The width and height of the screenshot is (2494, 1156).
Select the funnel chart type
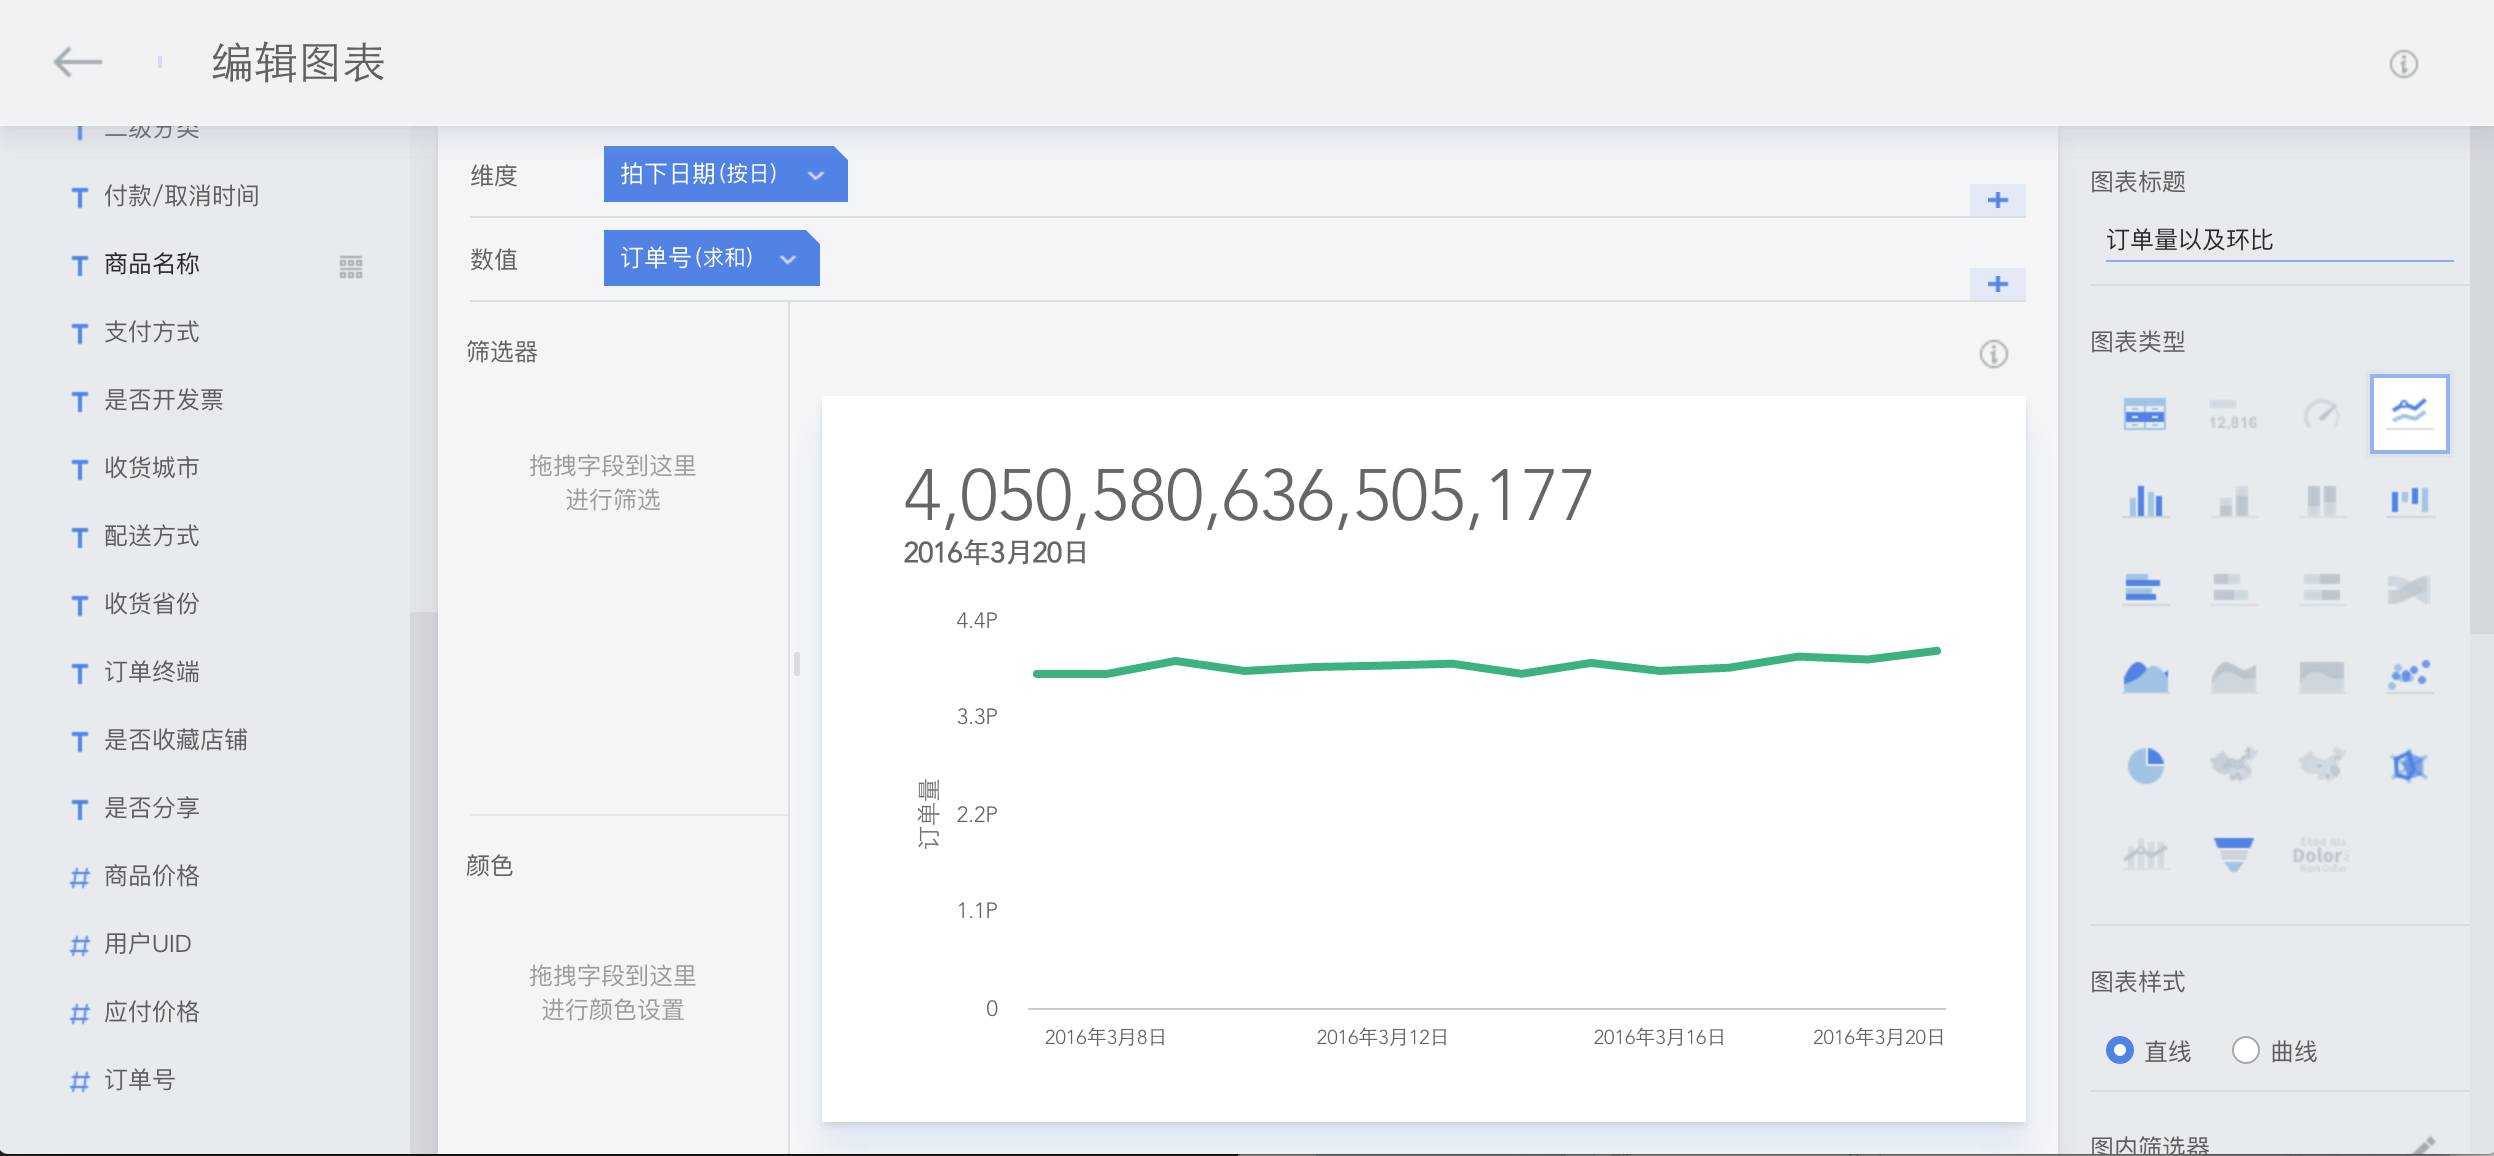point(2233,854)
